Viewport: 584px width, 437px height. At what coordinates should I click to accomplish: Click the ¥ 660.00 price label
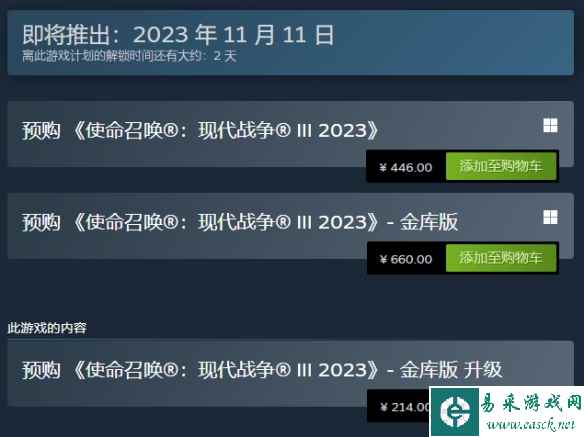point(406,259)
